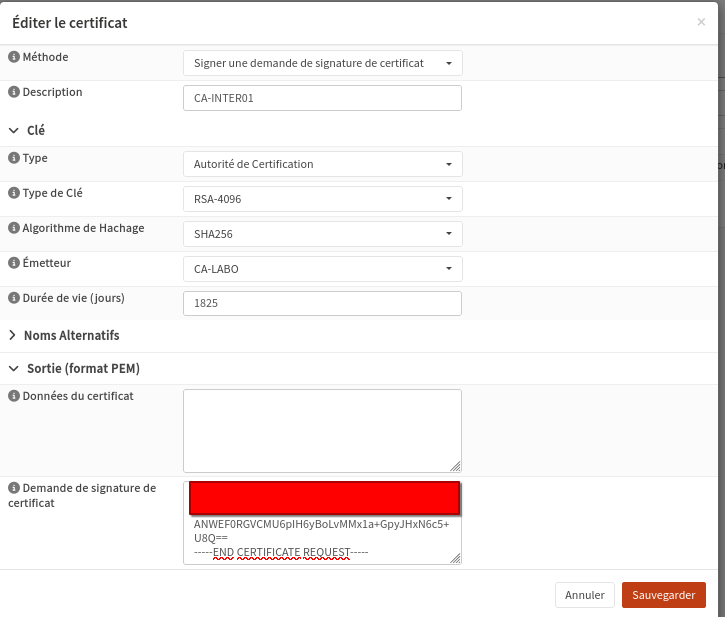Click the info icon beside Type de Clé

click(x=14, y=194)
